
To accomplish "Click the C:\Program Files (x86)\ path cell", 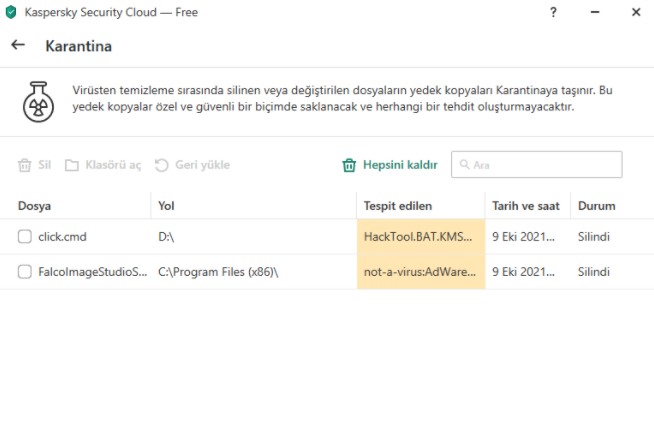I will (218, 271).
